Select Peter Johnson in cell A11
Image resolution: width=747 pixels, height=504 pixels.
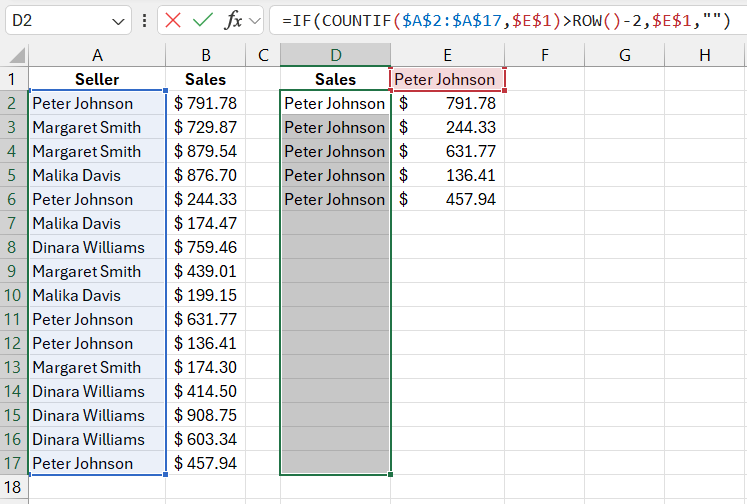click(97, 319)
